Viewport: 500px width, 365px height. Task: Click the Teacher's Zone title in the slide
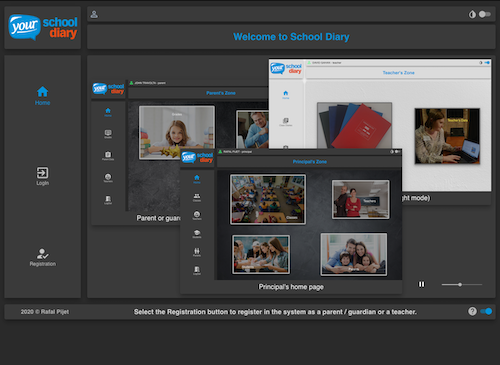pos(398,73)
